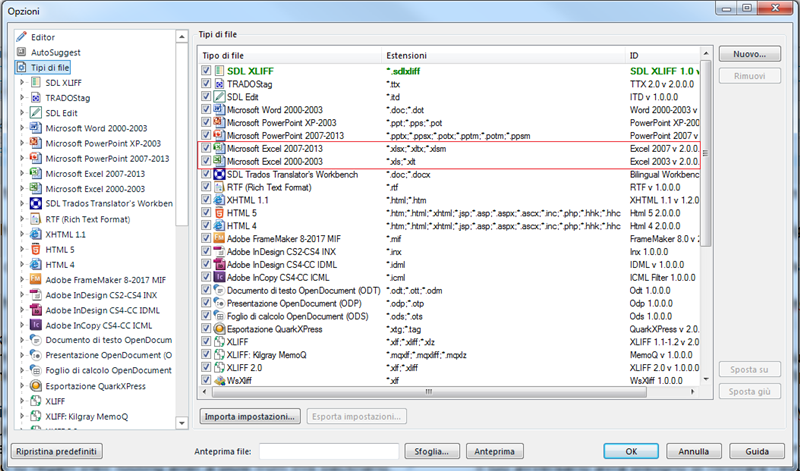Image resolution: width=800 pixels, height=471 pixels.
Task: Click the horizontal scrollbar of file list
Action: tap(429, 392)
